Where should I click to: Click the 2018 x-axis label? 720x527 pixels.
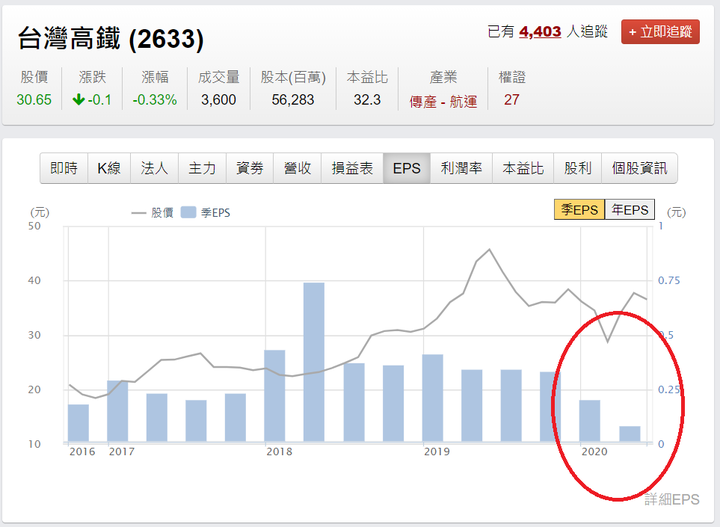(x=279, y=452)
